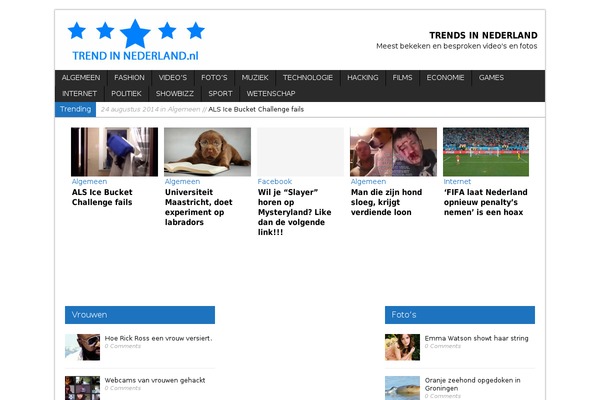
Task: Click the Internet category link
Action: click(457, 181)
